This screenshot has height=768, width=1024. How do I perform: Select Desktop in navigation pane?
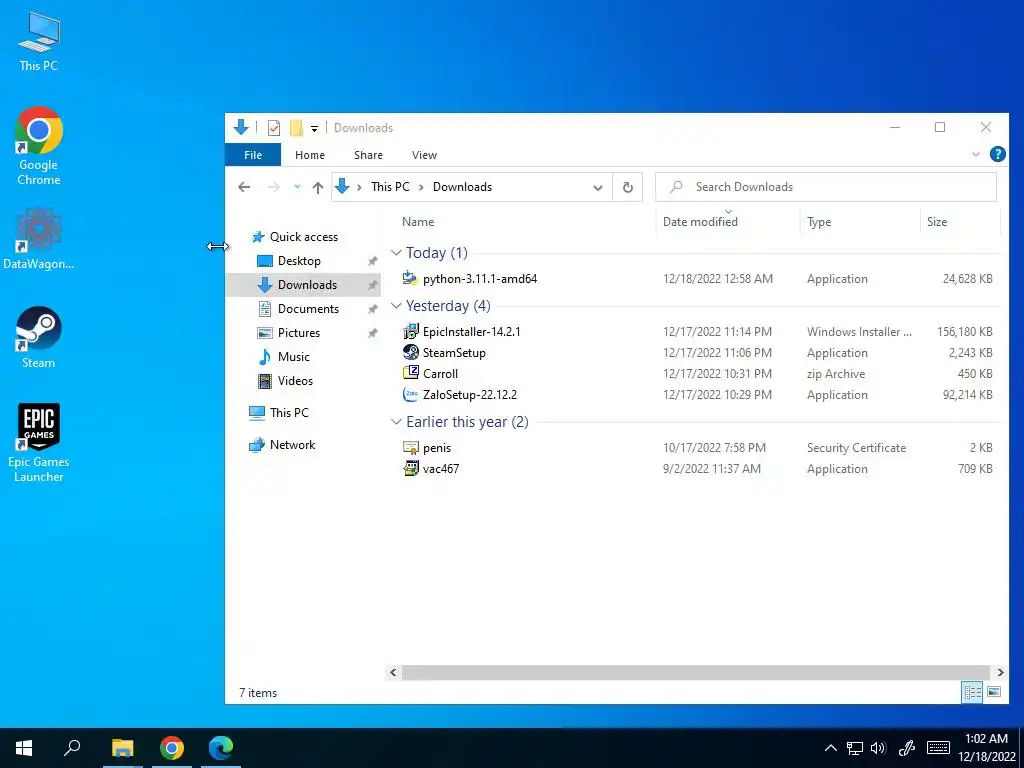tap(299, 261)
